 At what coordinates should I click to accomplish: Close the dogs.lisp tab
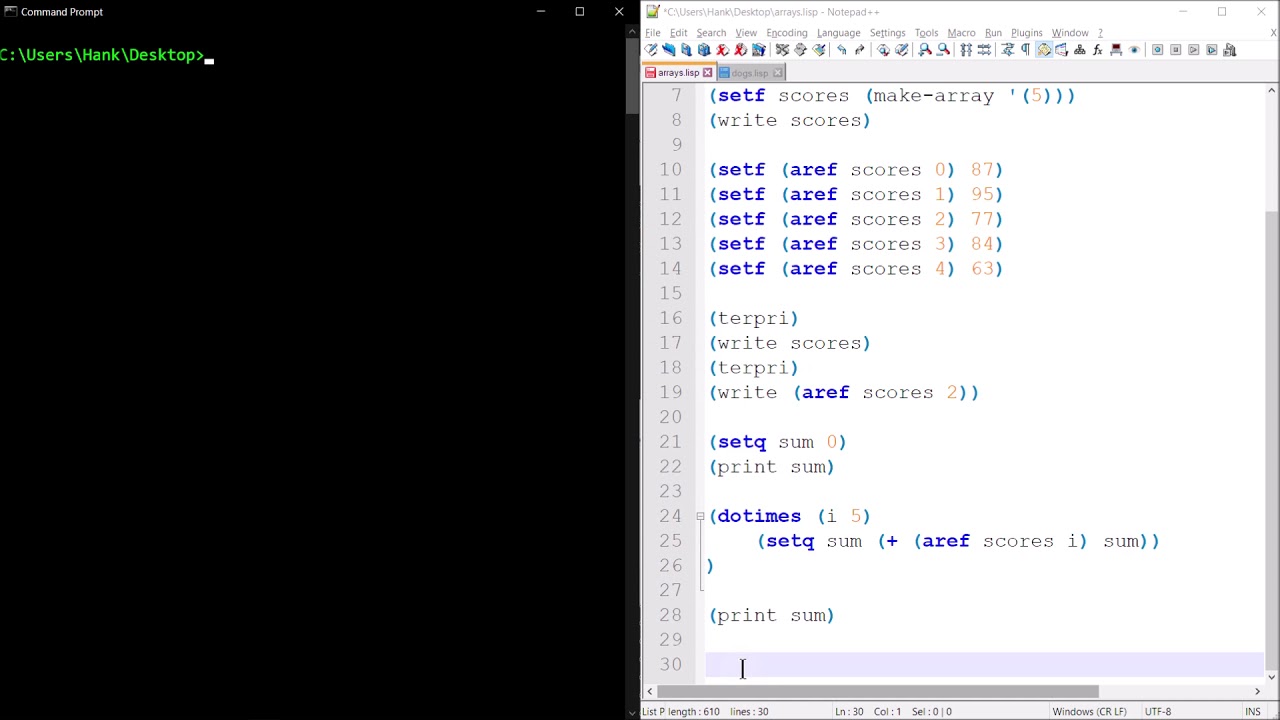click(x=779, y=73)
